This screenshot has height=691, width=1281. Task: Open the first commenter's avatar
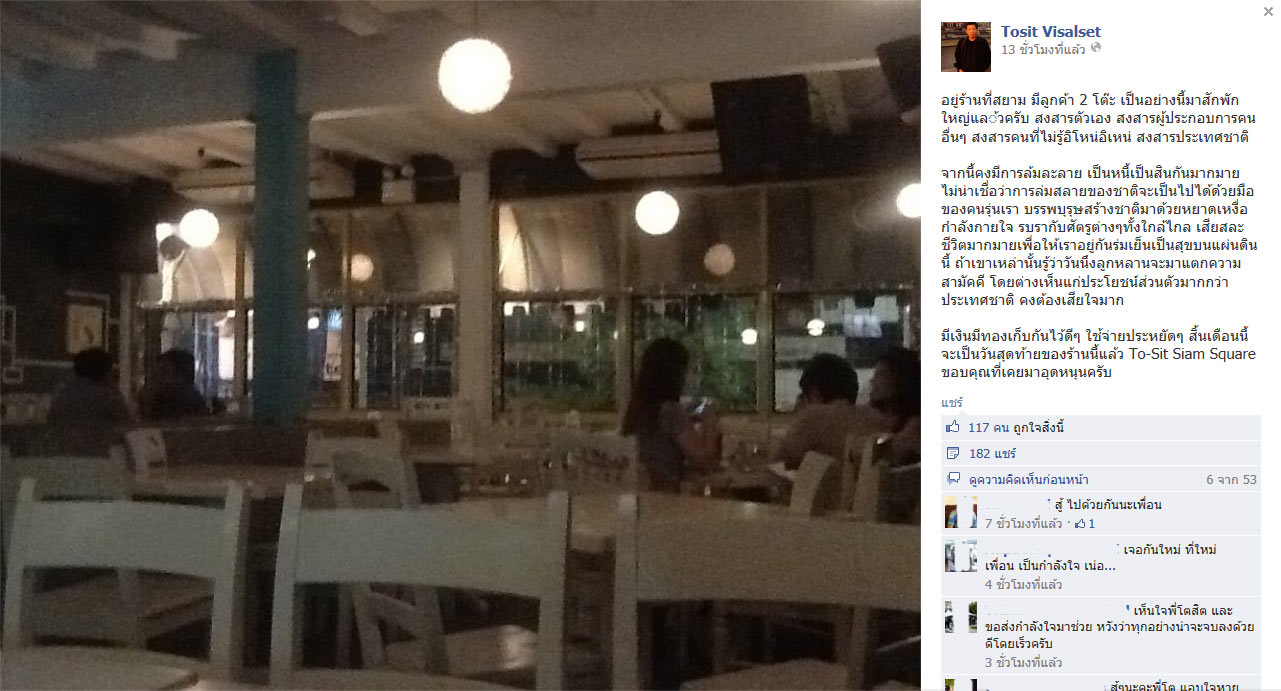pos(960,512)
